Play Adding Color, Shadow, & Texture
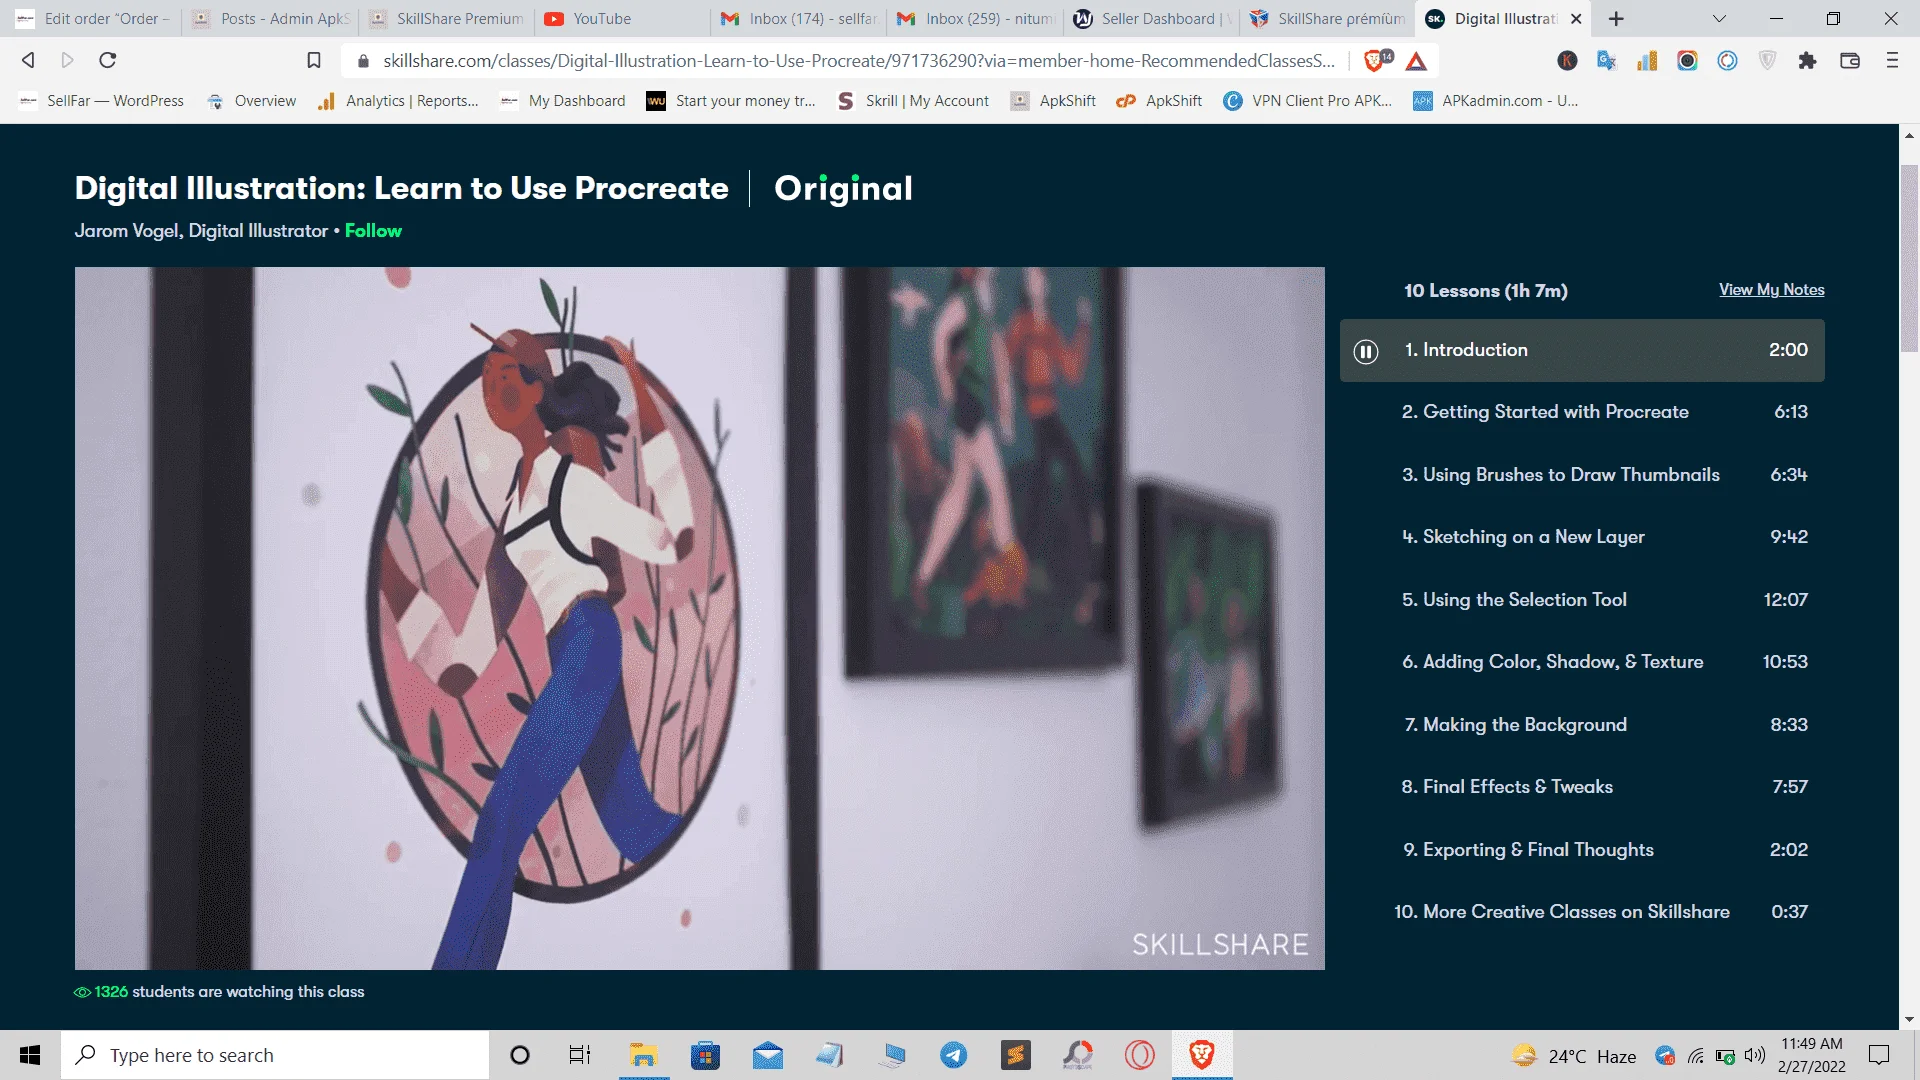1920x1080 pixels. (1582, 662)
